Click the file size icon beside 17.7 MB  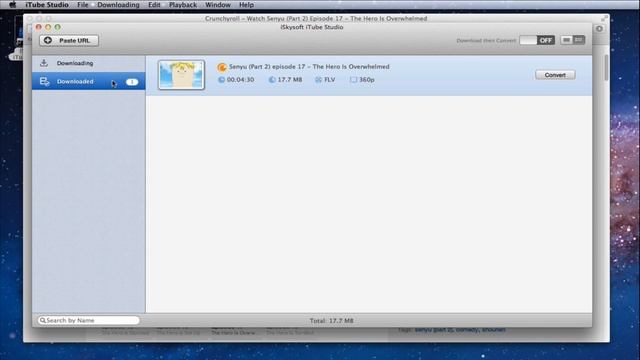coord(272,80)
